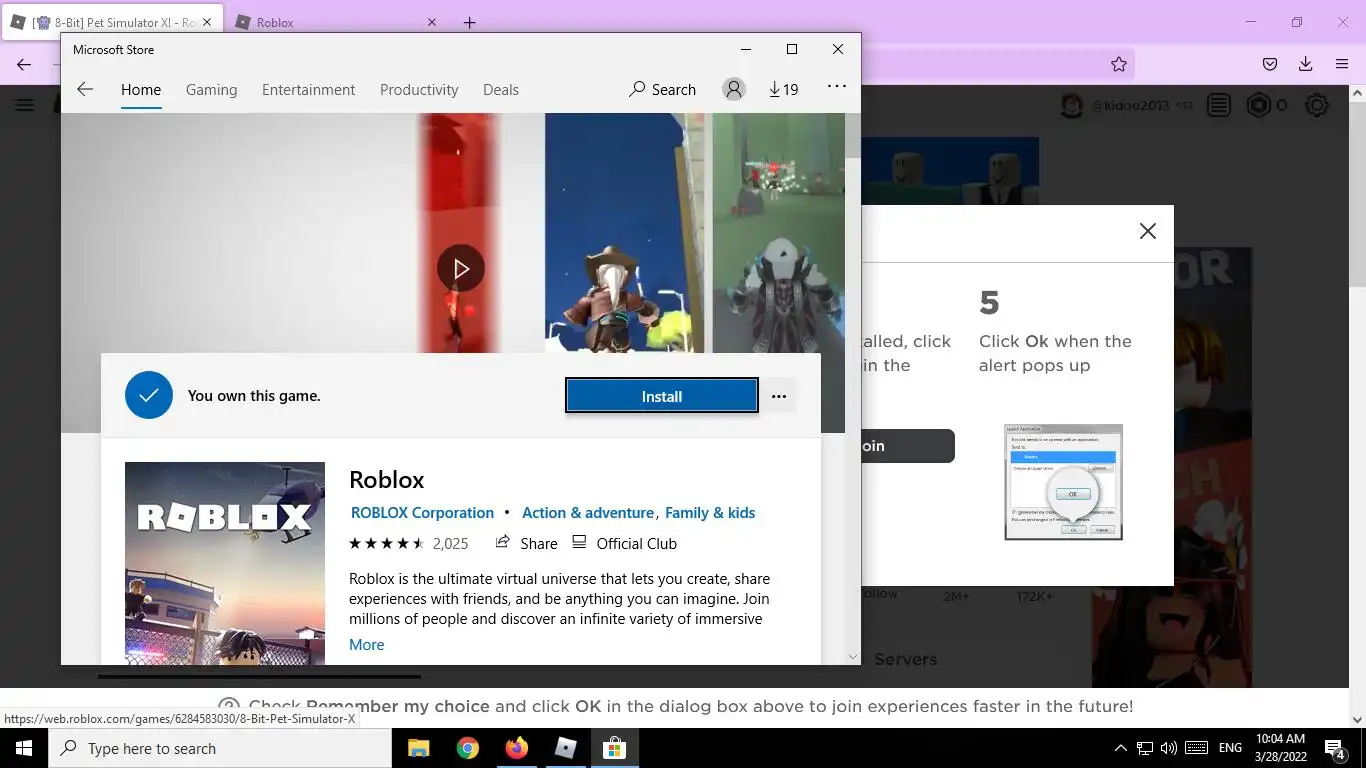Screen dimensions: 1366x768
Task: Expand description with More link
Action: click(x=366, y=644)
